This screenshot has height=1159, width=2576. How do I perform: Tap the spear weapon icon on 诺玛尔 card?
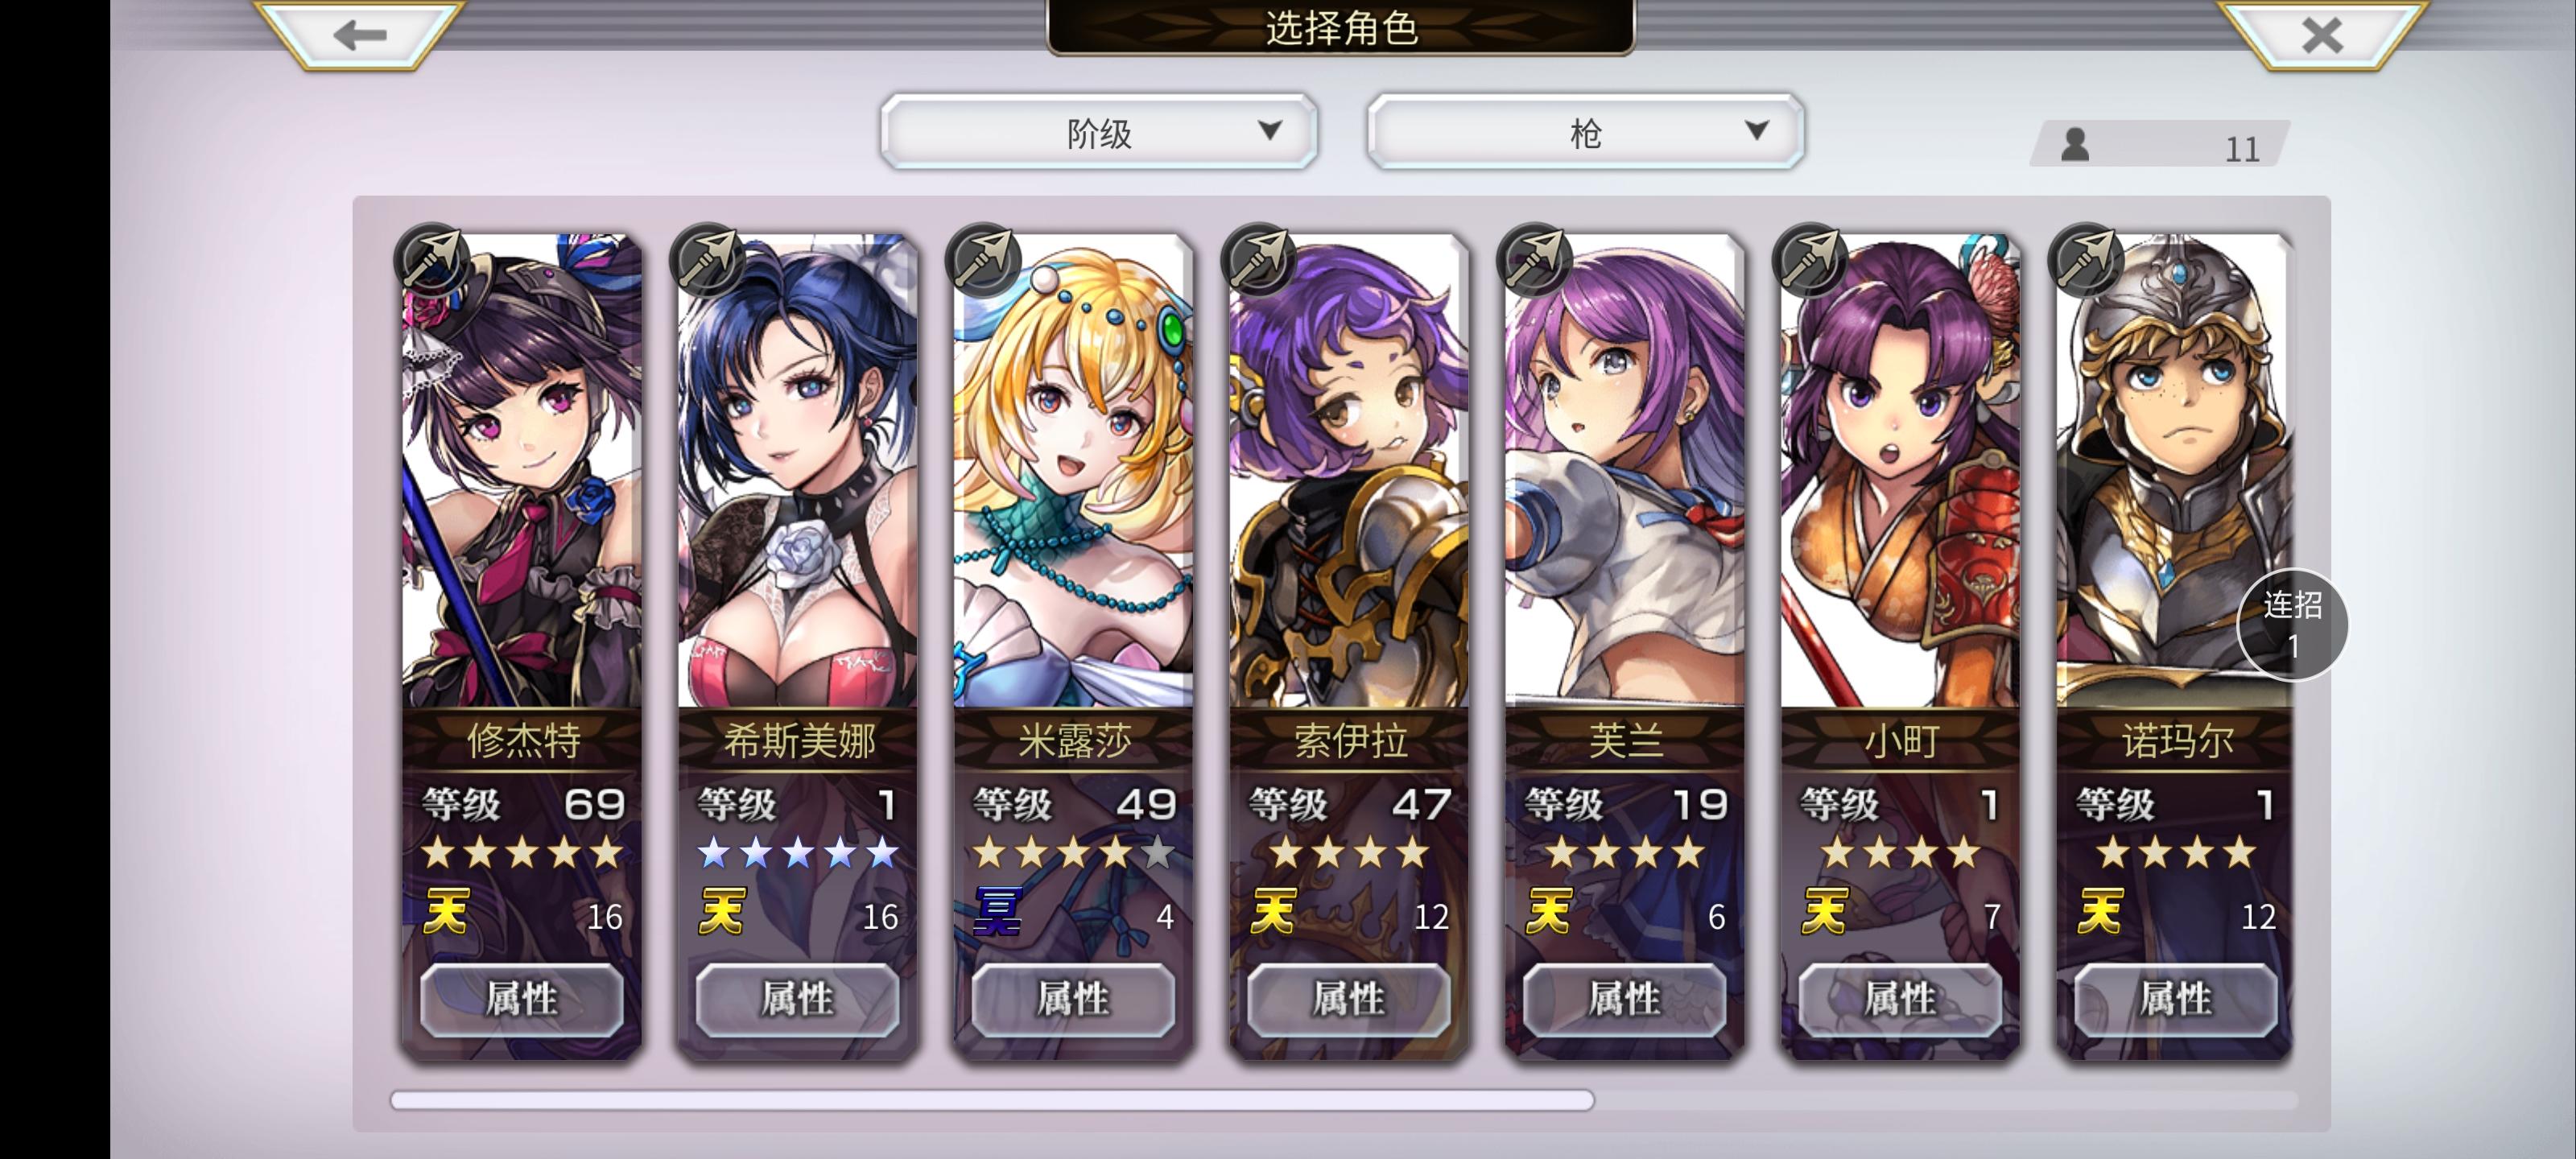2085,260
